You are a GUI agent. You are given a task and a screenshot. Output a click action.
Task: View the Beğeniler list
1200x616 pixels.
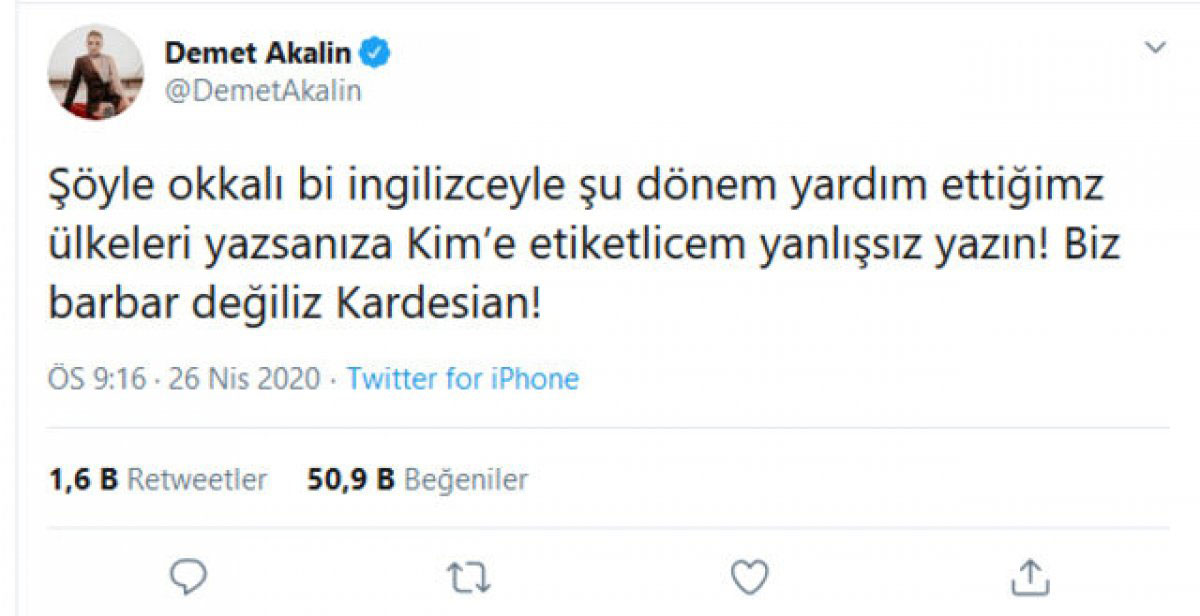point(465,480)
